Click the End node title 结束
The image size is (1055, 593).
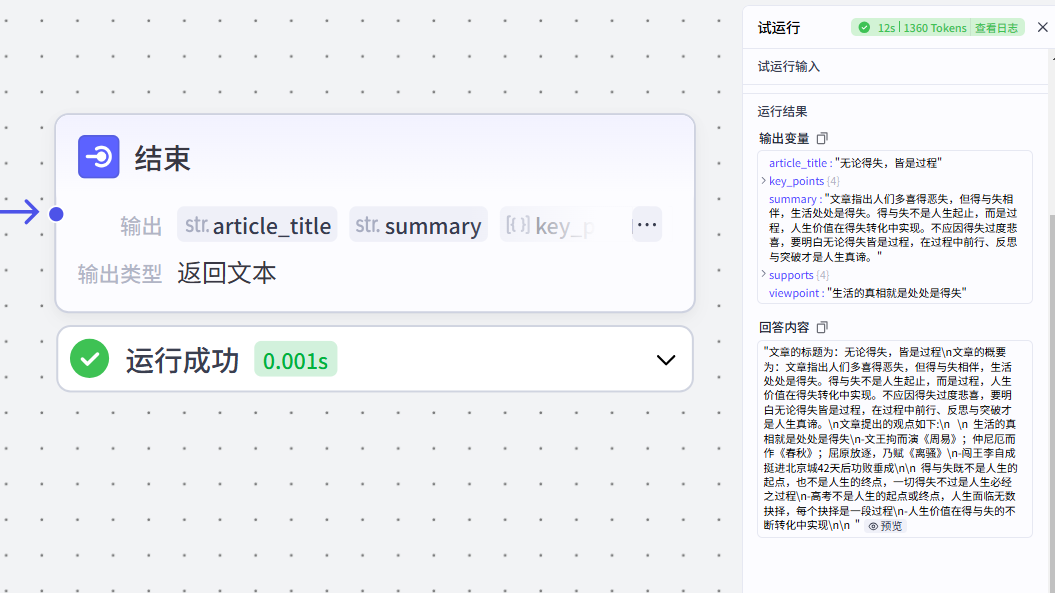coord(163,158)
